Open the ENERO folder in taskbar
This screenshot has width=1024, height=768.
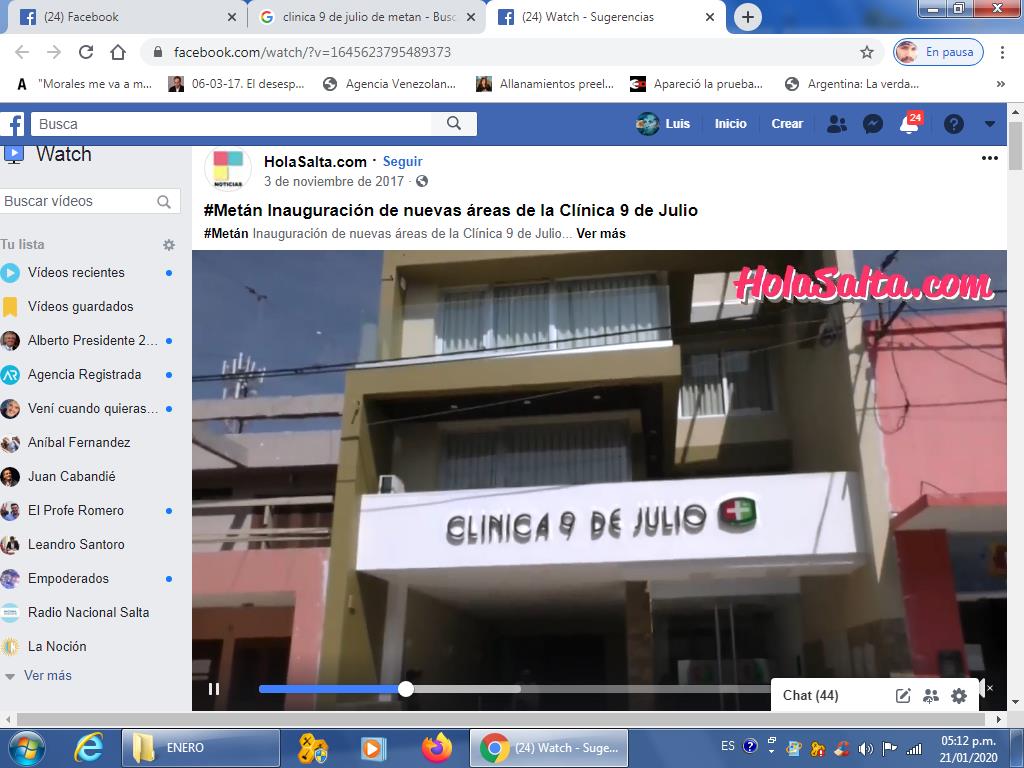(x=200, y=748)
